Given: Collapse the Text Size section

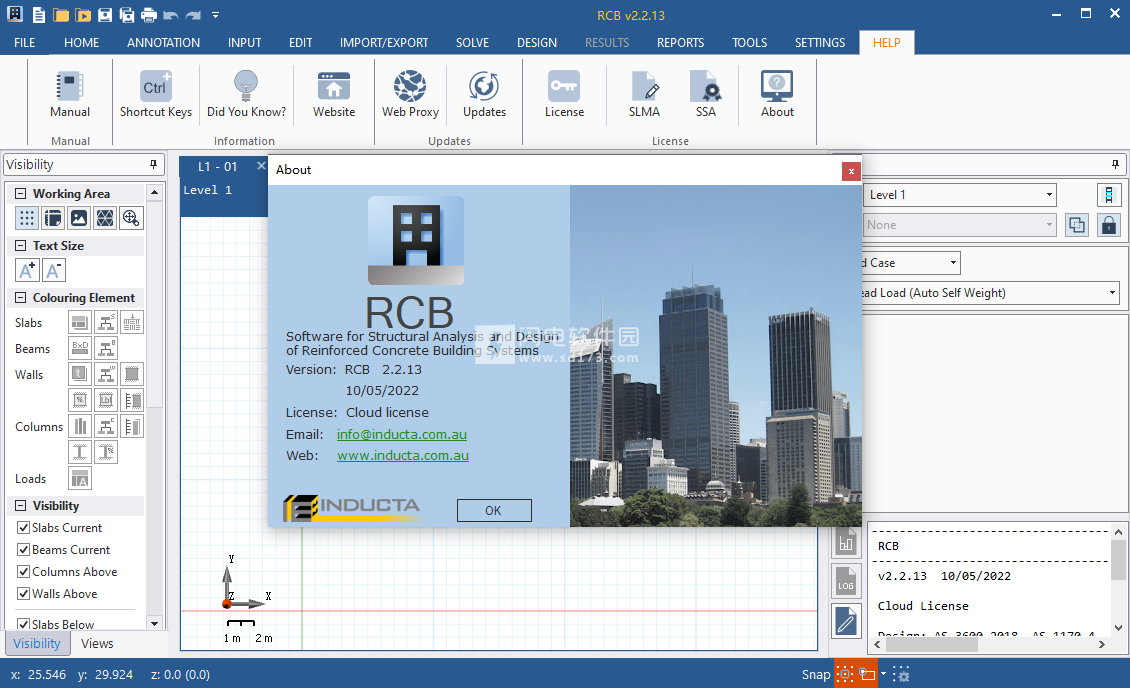Looking at the screenshot, I should [20, 246].
